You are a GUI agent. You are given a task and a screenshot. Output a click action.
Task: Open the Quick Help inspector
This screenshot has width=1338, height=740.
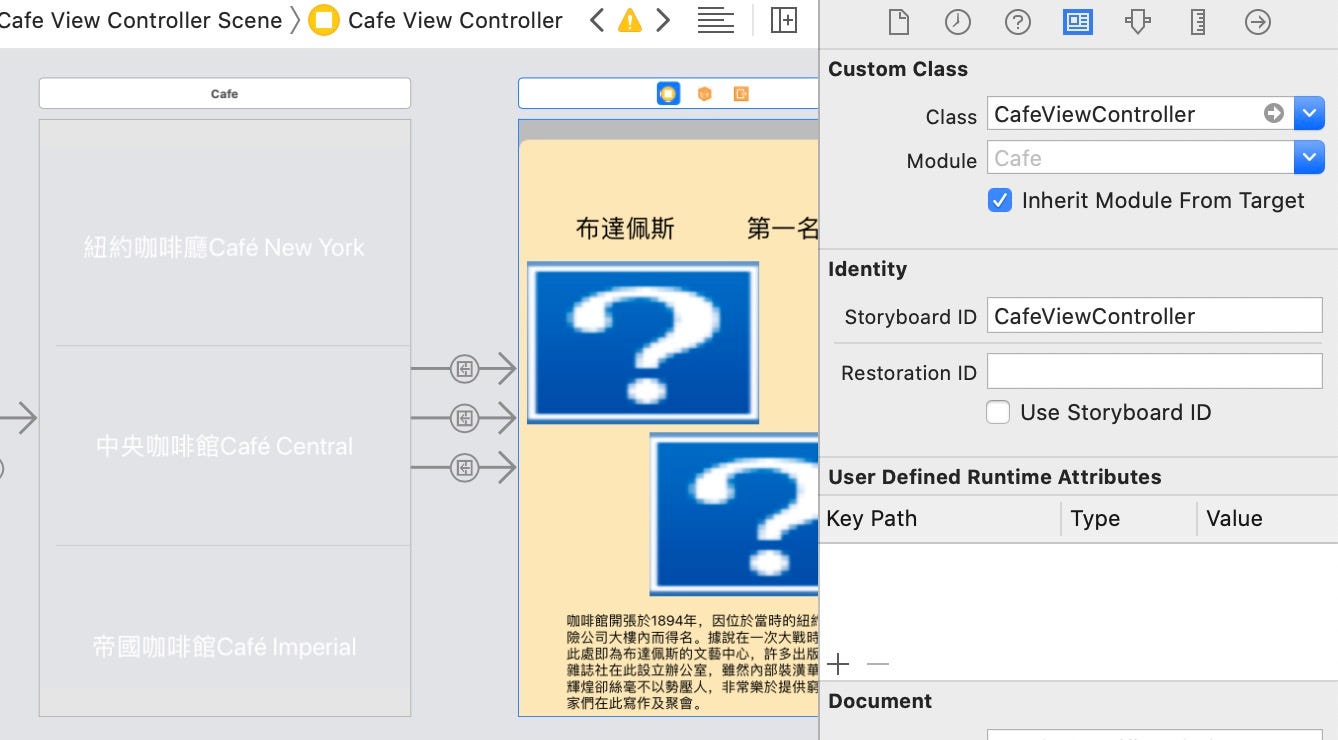[x=1018, y=21]
